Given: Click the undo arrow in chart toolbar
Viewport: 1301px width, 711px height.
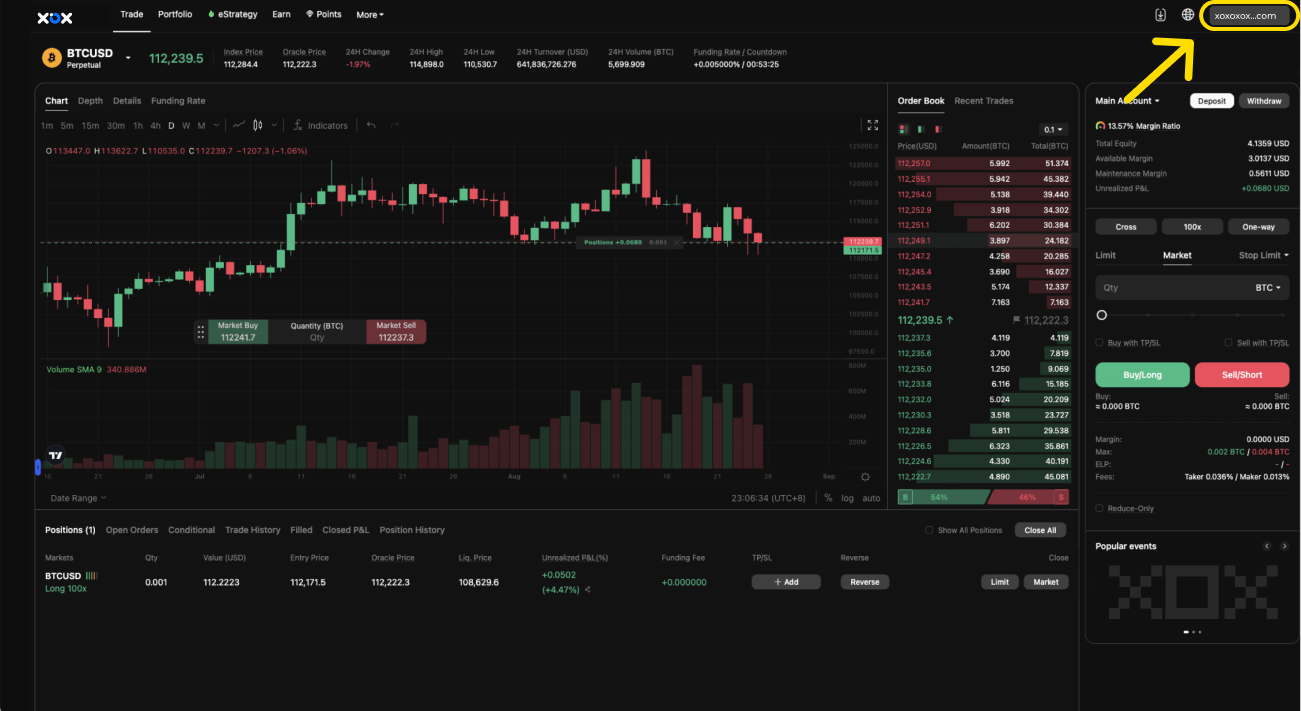Looking at the screenshot, I should (x=371, y=126).
